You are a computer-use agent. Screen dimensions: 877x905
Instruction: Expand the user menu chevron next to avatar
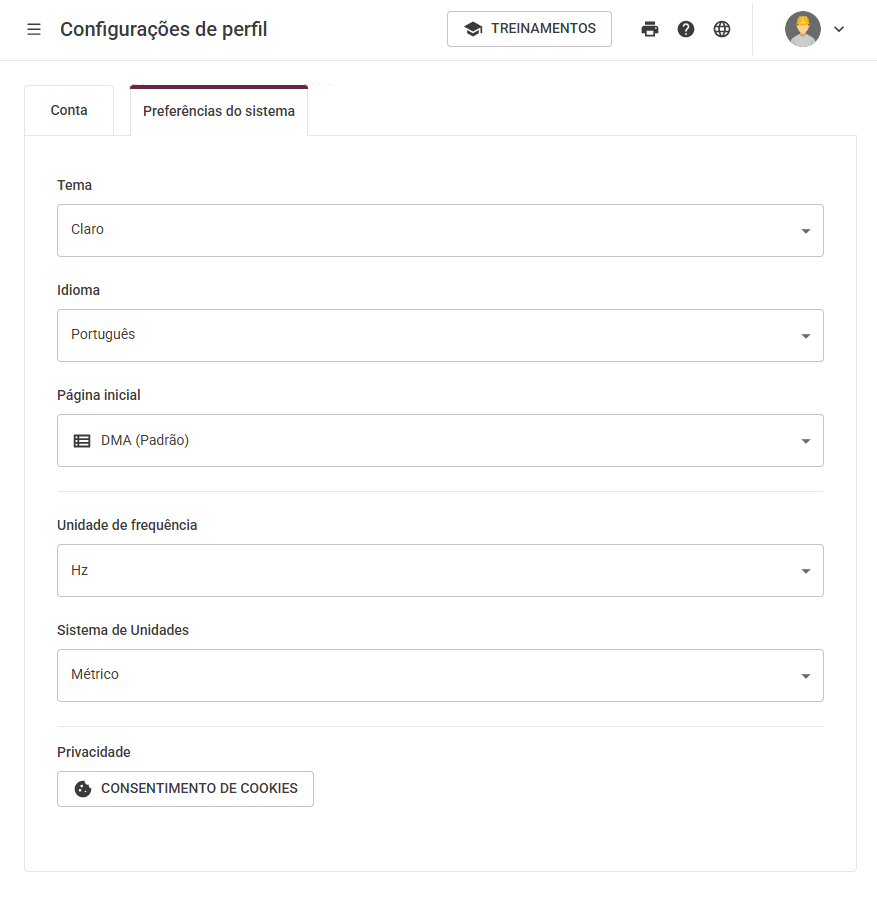839,29
